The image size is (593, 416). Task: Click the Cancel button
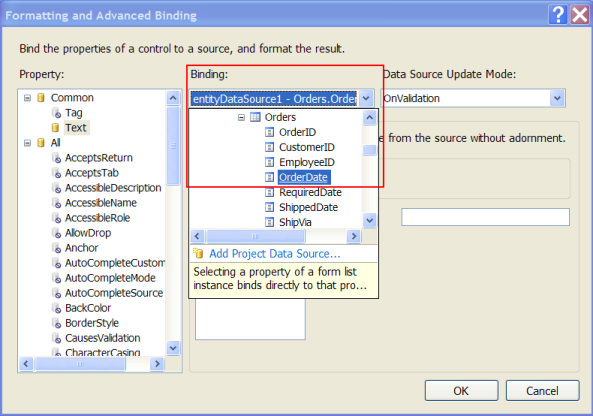point(542,391)
